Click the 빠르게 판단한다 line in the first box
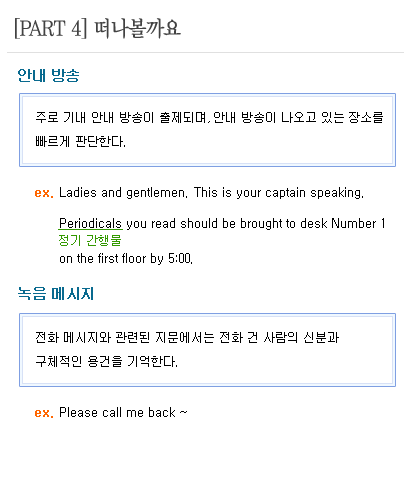Viewport: 410px width, 480px height. point(80,142)
